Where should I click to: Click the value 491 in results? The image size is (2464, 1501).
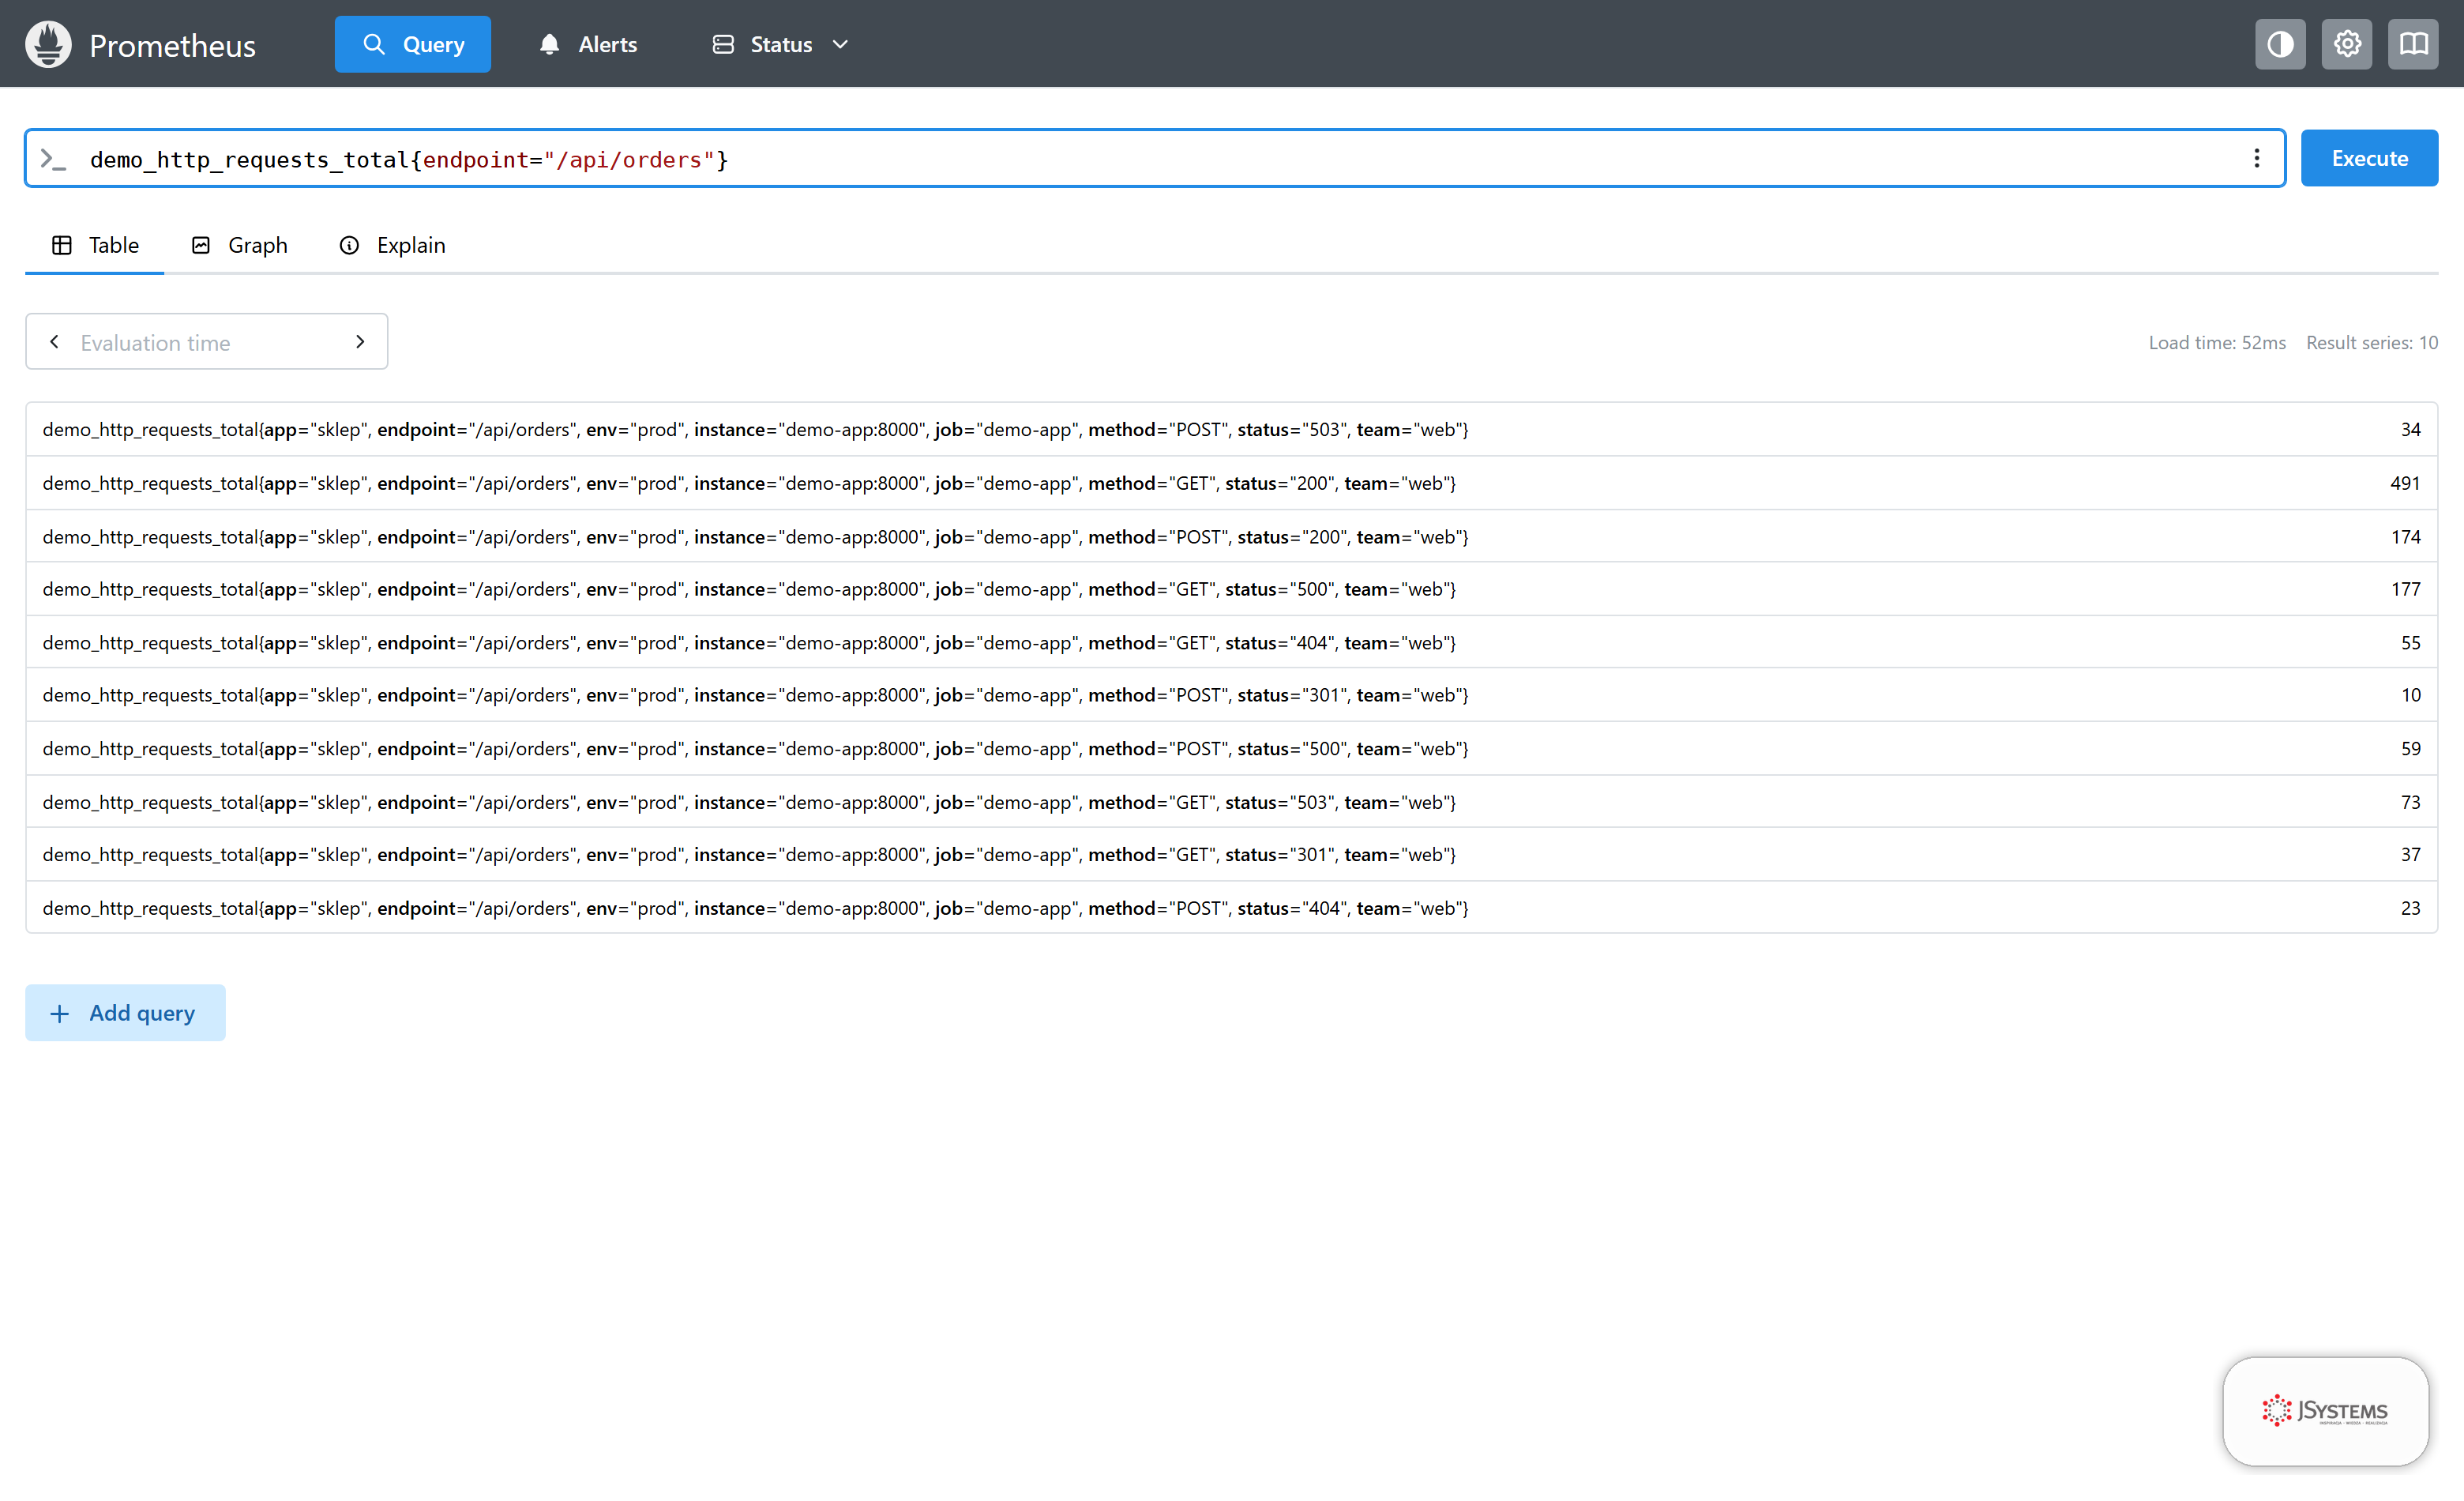click(x=2405, y=483)
